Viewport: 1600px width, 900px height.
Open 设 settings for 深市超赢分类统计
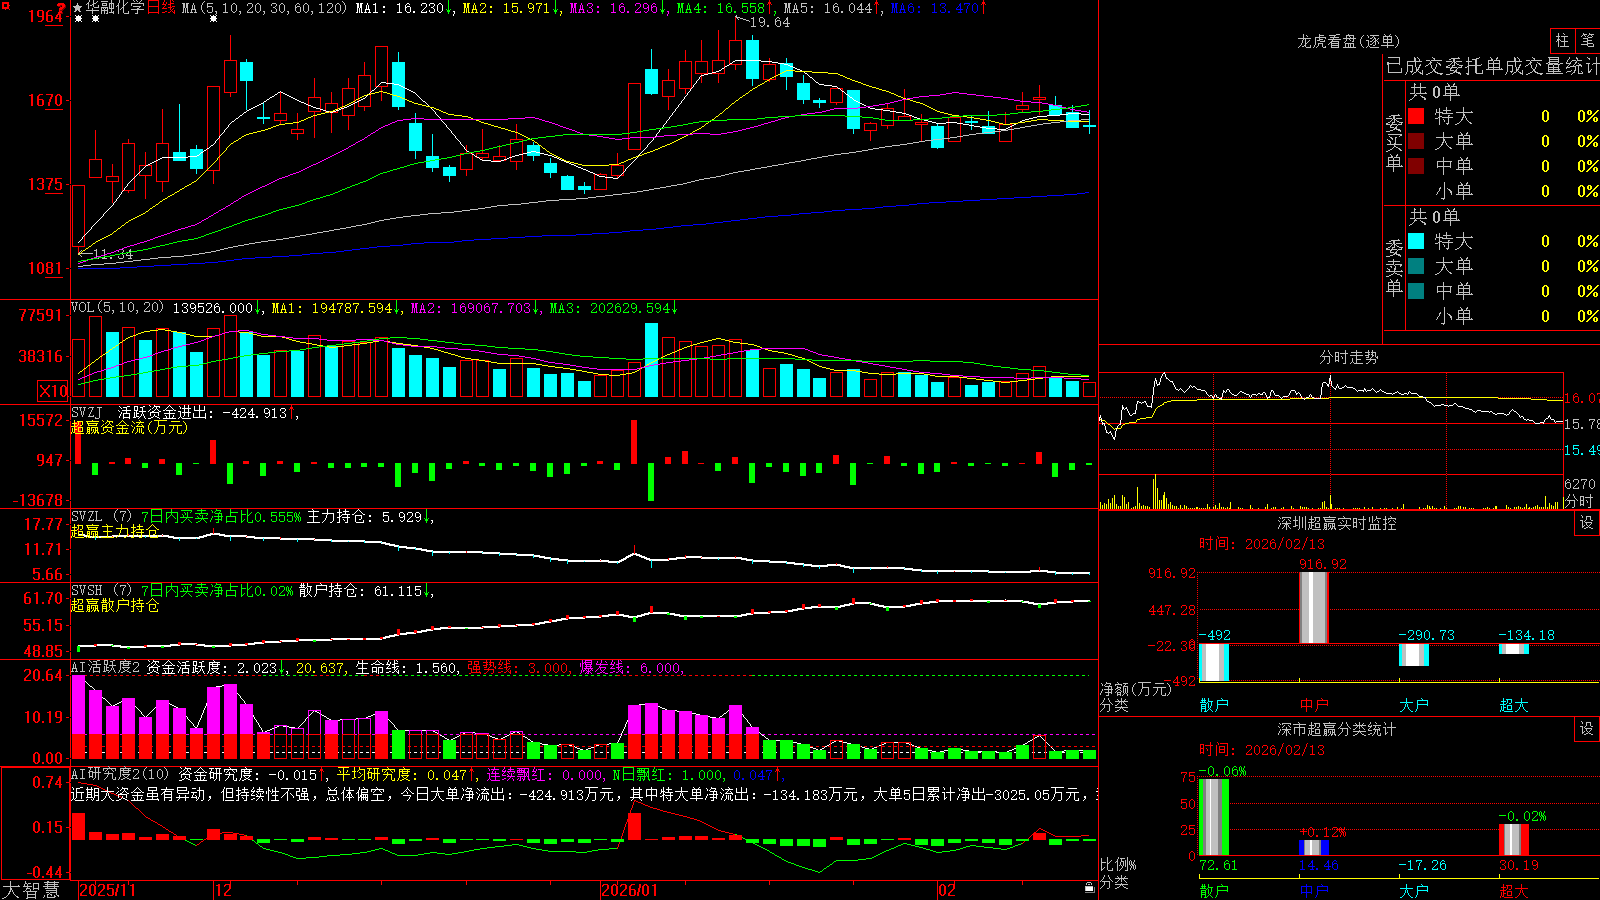coord(1587,729)
